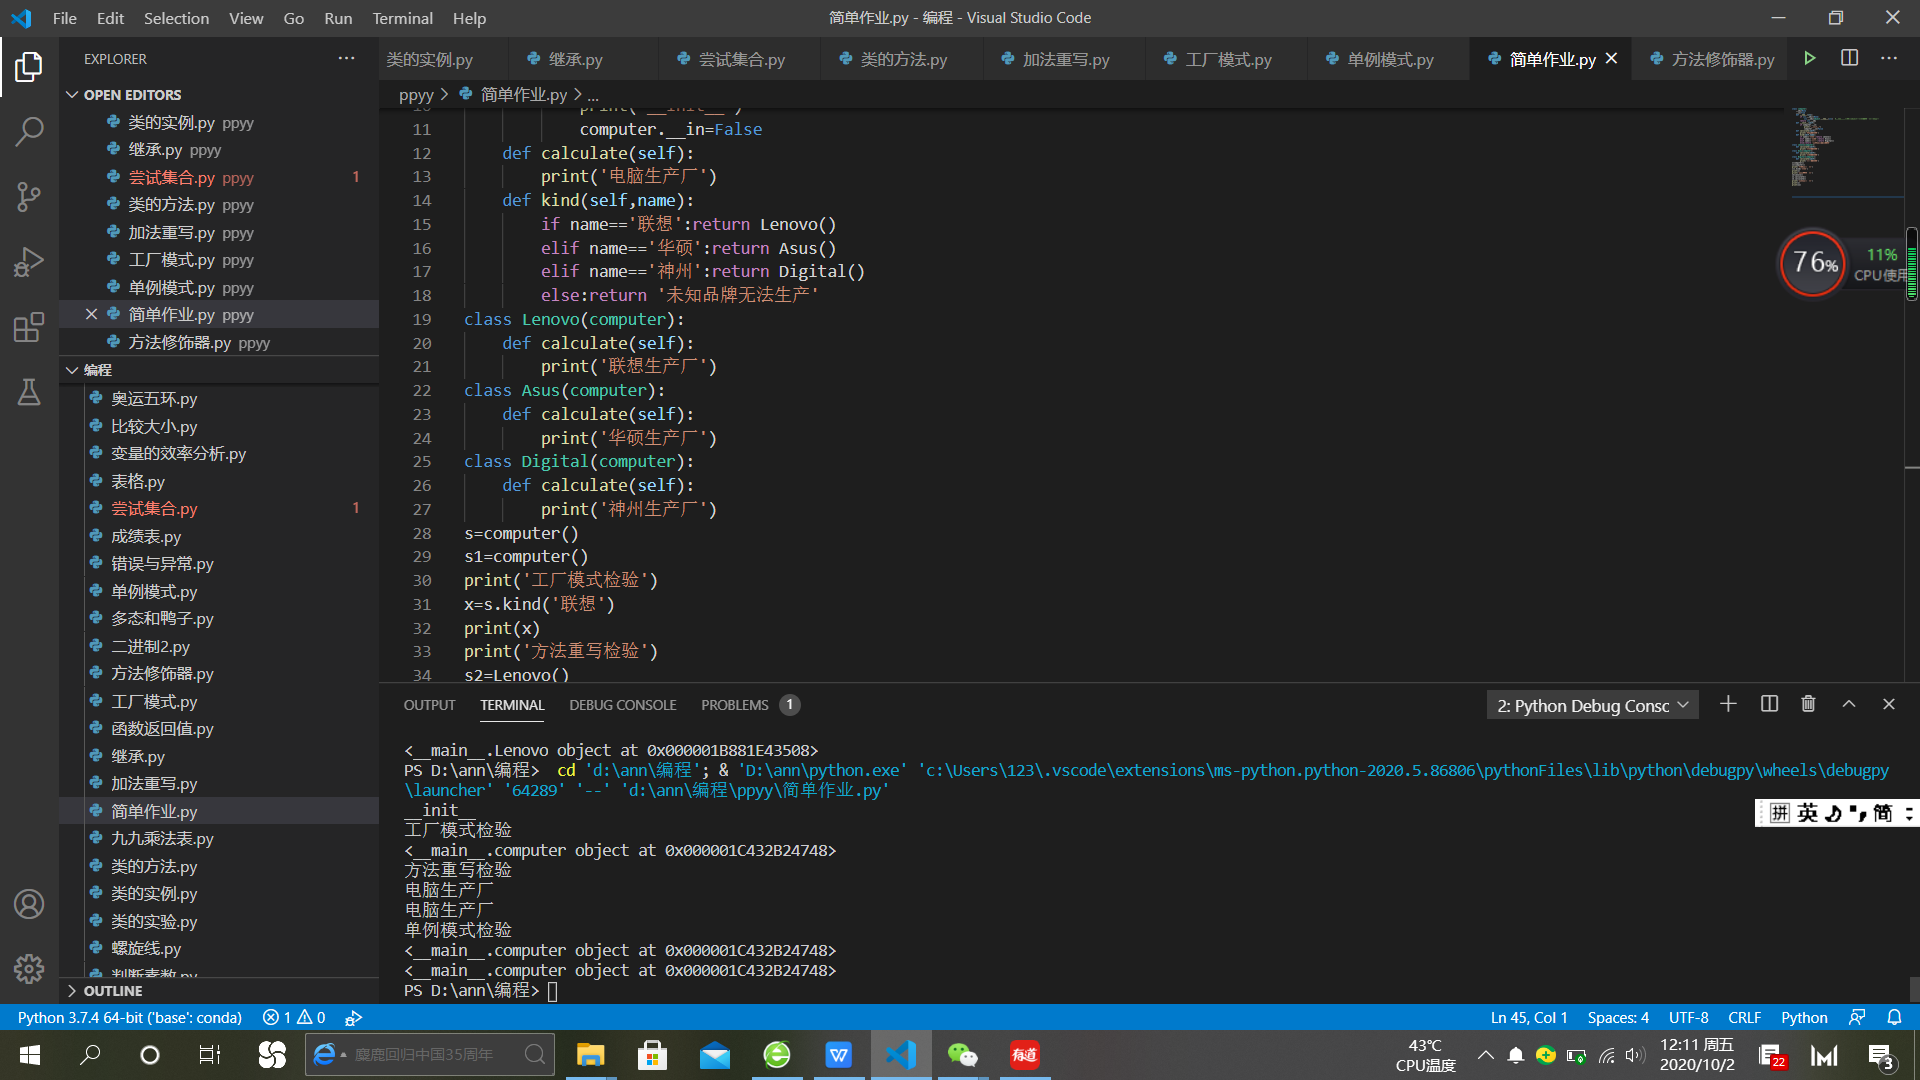Open the Search view in activity bar
Screen dimensions: 1920x1080
point(29,131)
